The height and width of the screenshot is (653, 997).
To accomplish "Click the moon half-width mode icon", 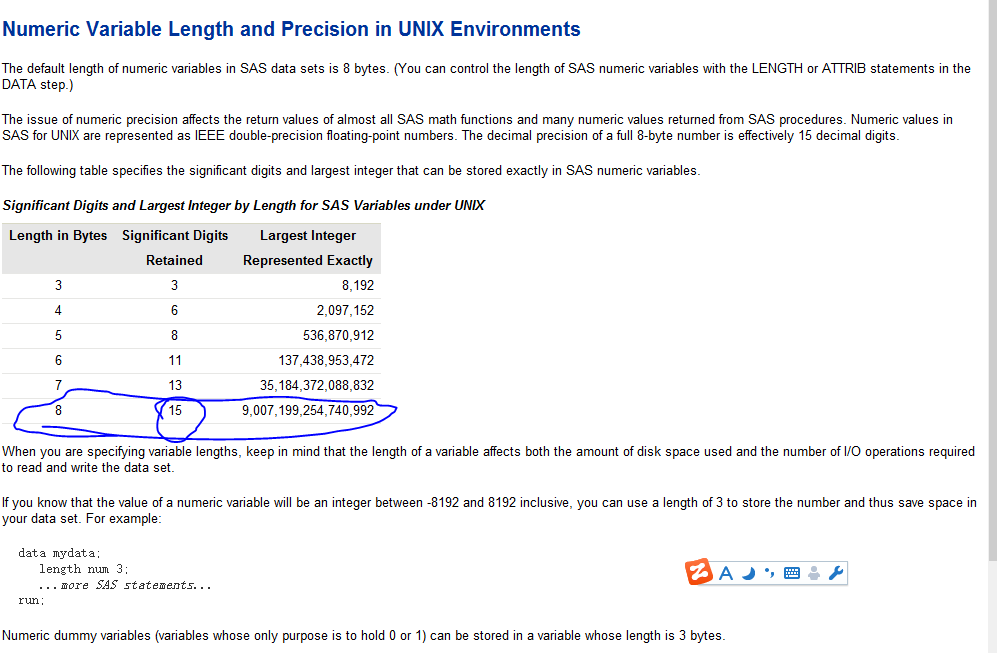I will [749, 573].
